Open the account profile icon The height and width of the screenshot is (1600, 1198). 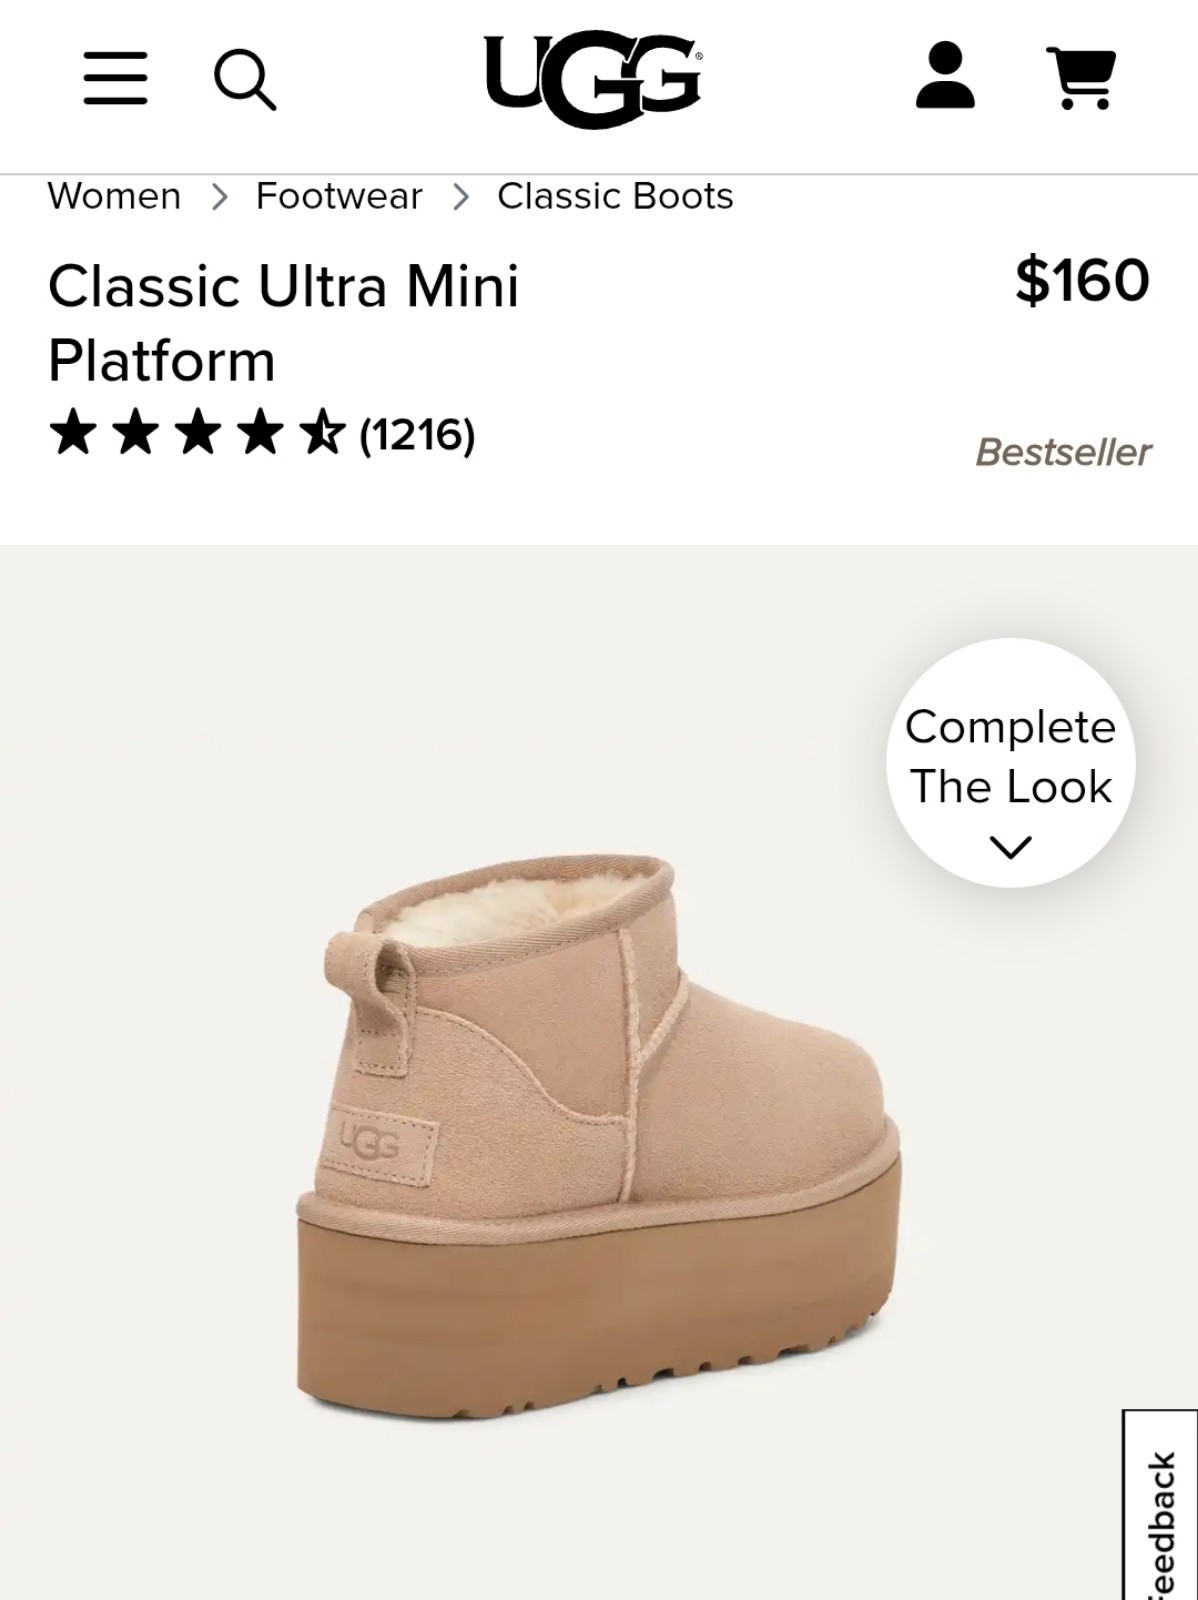[x=944, y=75]
